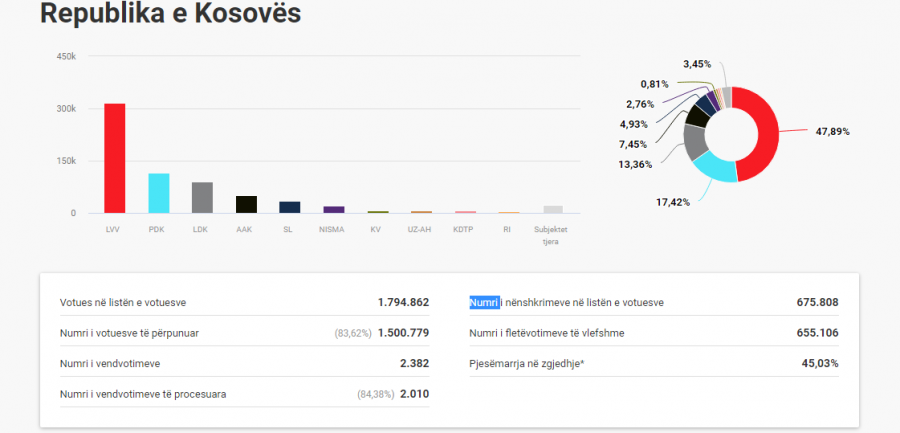This screenshot has width=900, height=433.
Task: Click the 47,89% donut label
Action: coord(832,132)
